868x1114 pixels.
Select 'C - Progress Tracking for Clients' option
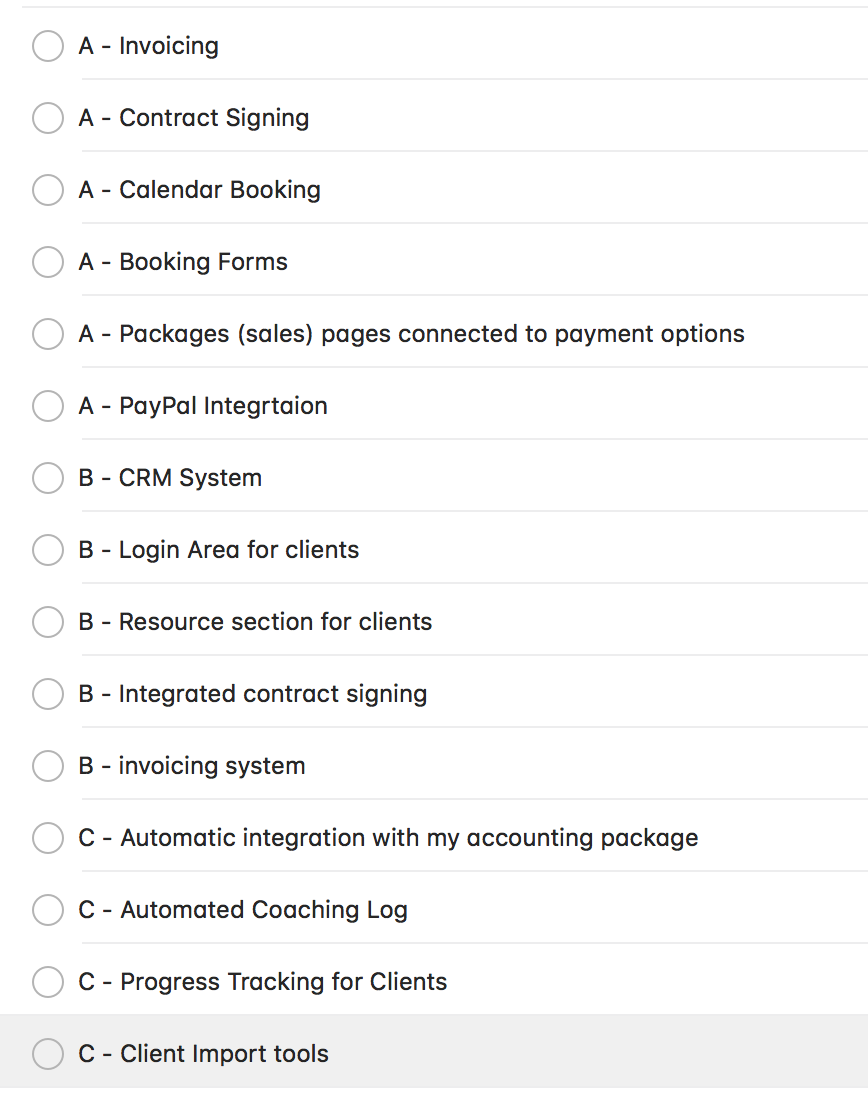(x=48, y=982)
